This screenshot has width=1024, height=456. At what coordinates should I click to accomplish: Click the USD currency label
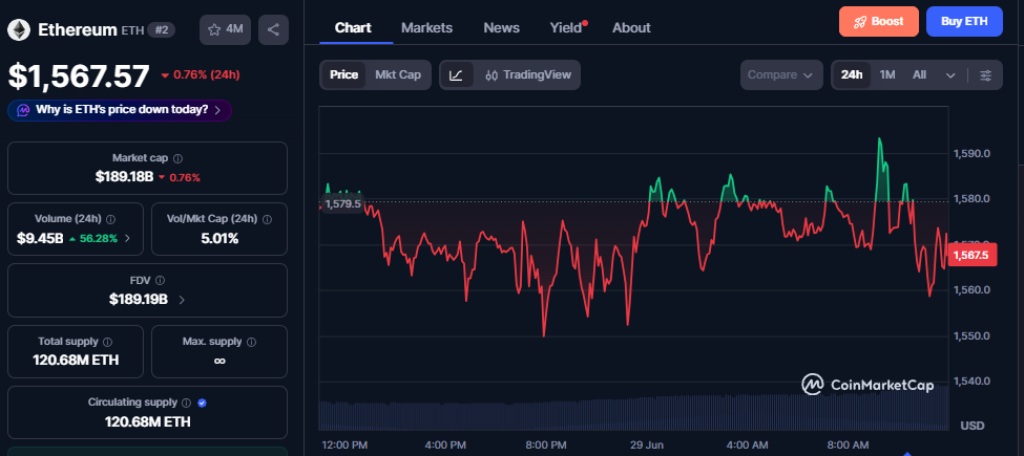972,425
